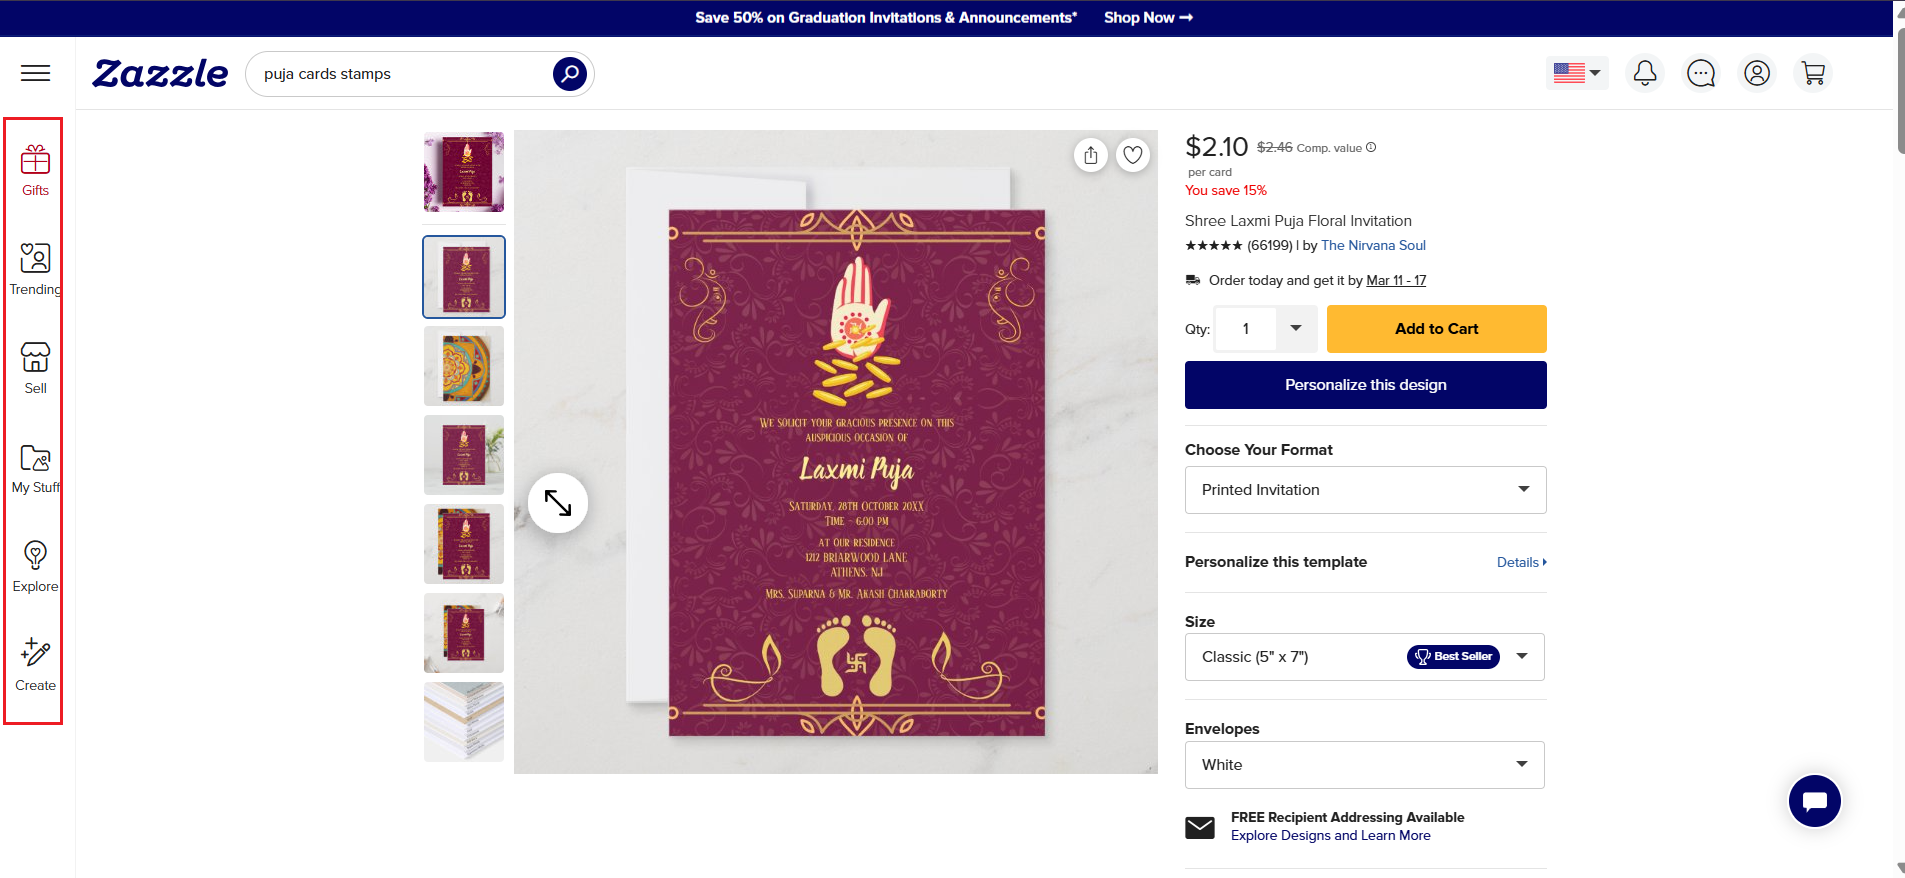View the shopping cart
1905x878 pixels.
pyautogui.click(x=1813, y=73)
